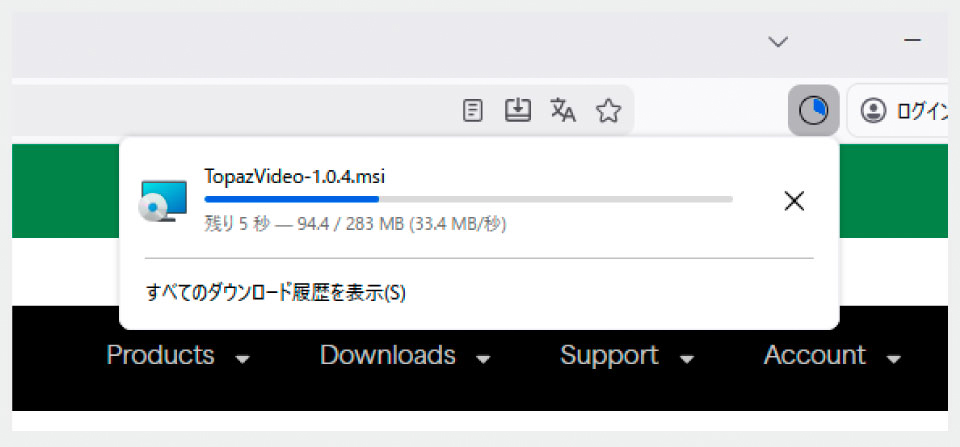Open the Products menu item
960x447 pixels.
[160, 355]
